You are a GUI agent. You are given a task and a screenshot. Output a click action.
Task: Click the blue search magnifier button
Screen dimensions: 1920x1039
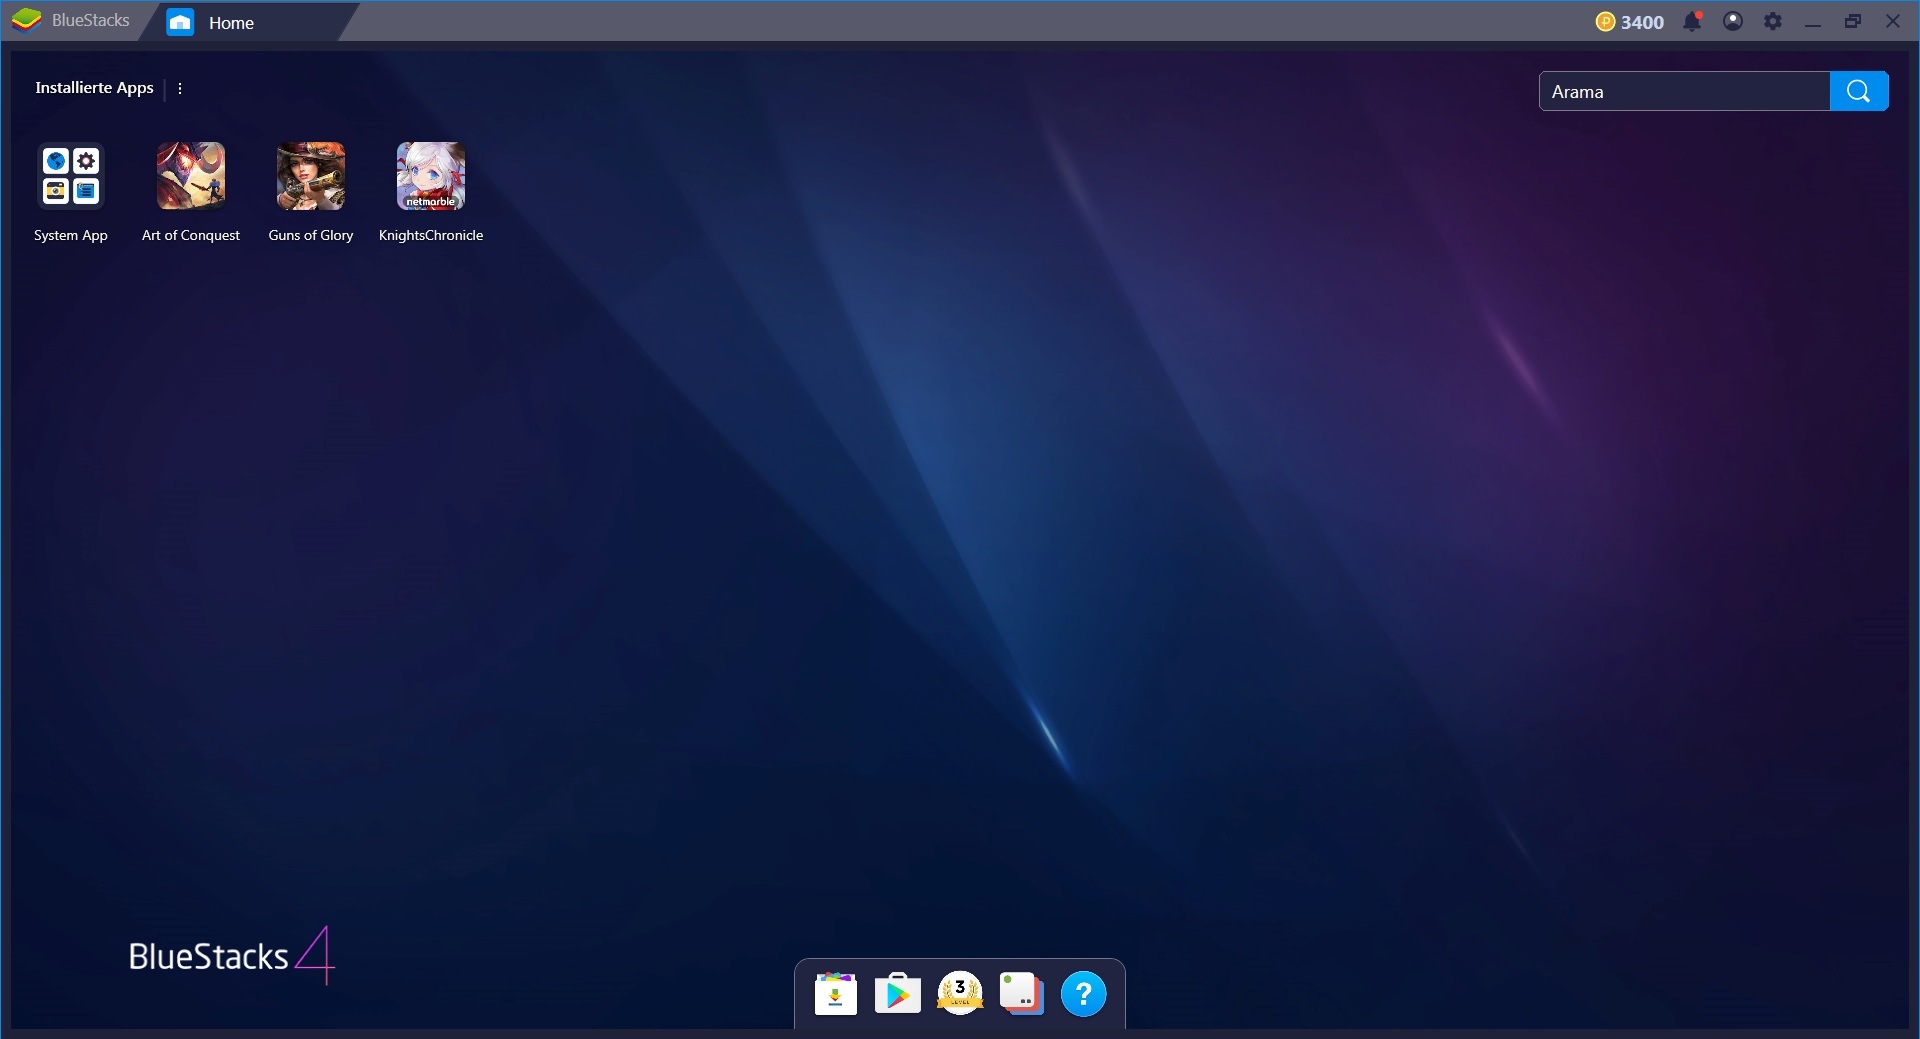1859,91
